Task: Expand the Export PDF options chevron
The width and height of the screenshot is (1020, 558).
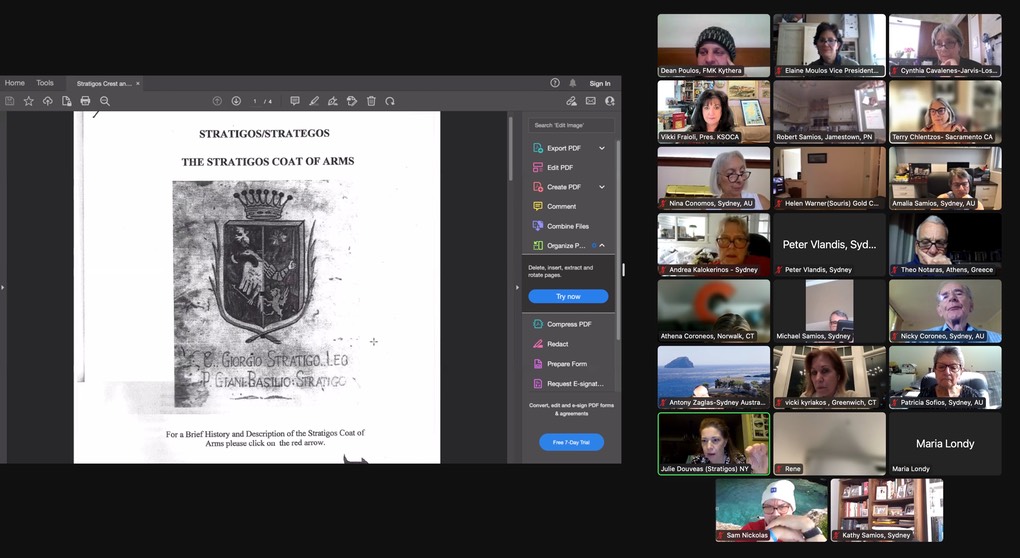Action: (x=602, y=148)
